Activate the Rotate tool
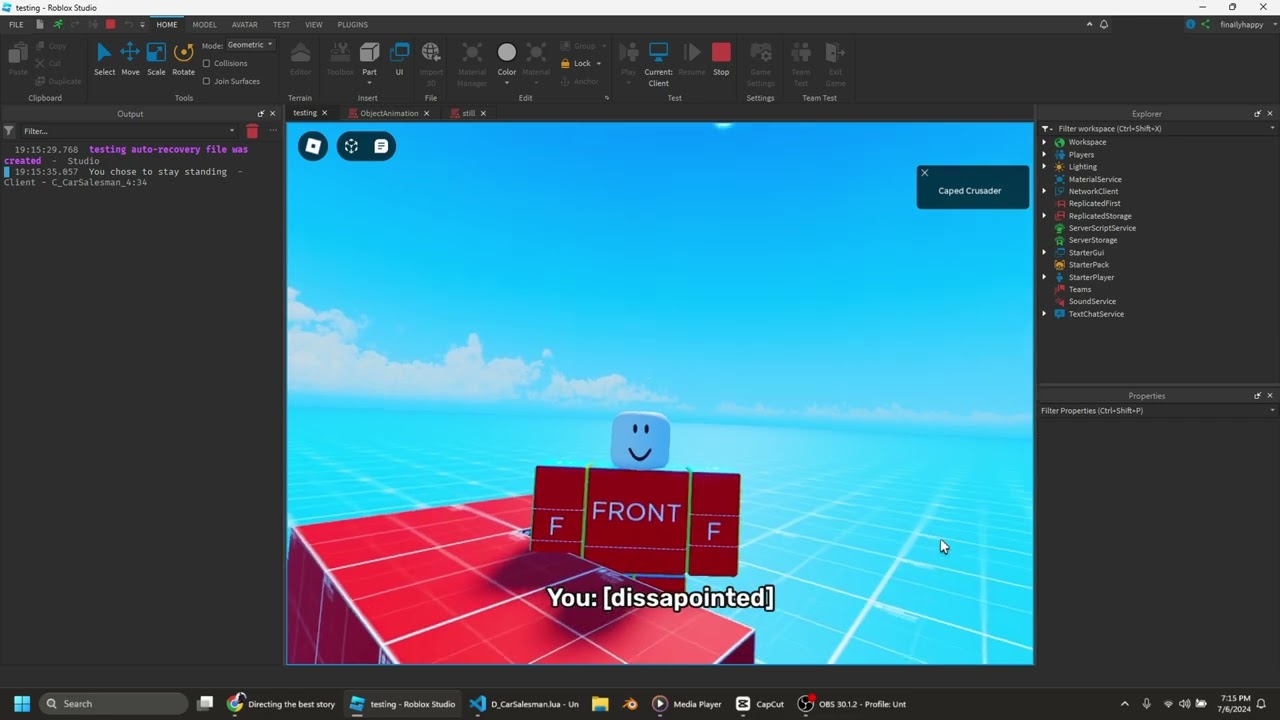This screenshot has height=720, width=1280. (x=183, y=59)
